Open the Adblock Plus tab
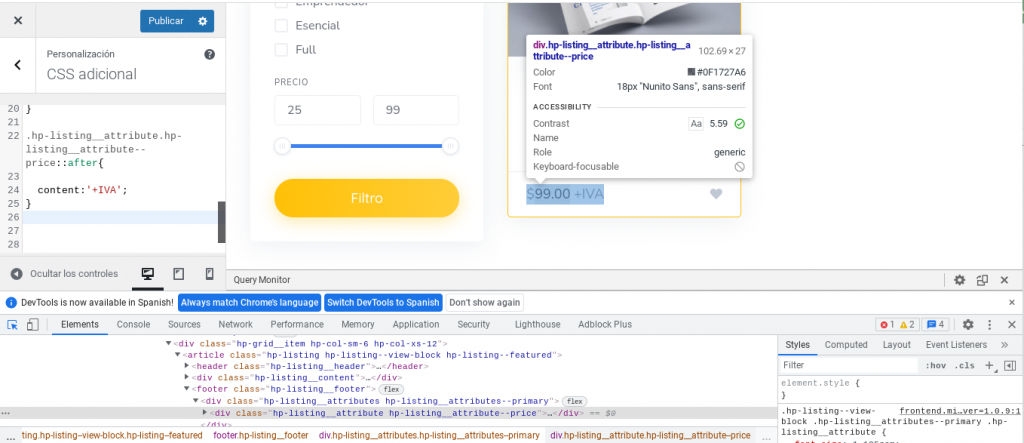This screenshot has width=1024, height=443. (605, 325)
